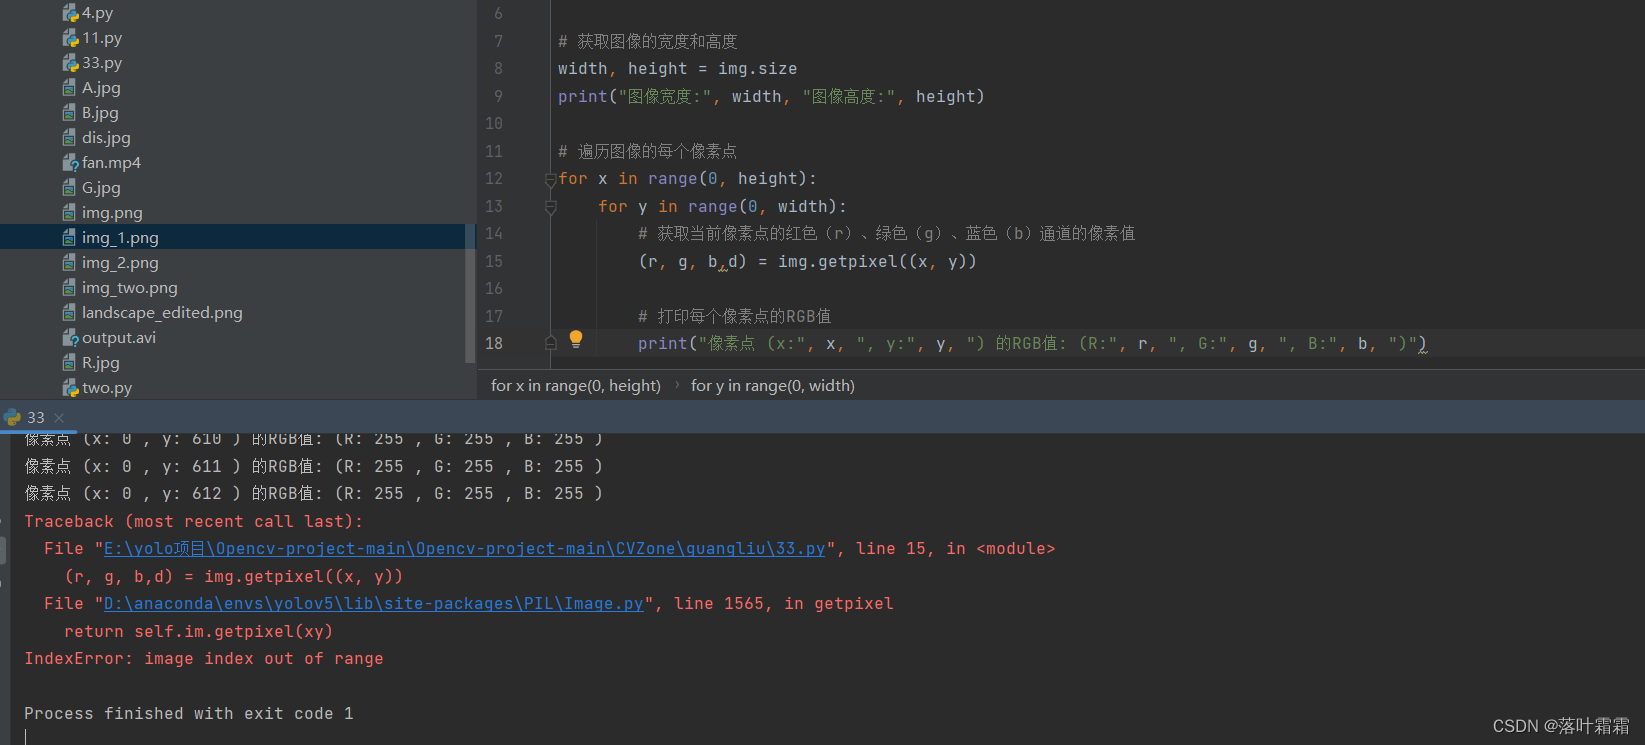The image size is (1645, 745).
Task: Open the 33.py traceback file link
Action: (465, 549)
